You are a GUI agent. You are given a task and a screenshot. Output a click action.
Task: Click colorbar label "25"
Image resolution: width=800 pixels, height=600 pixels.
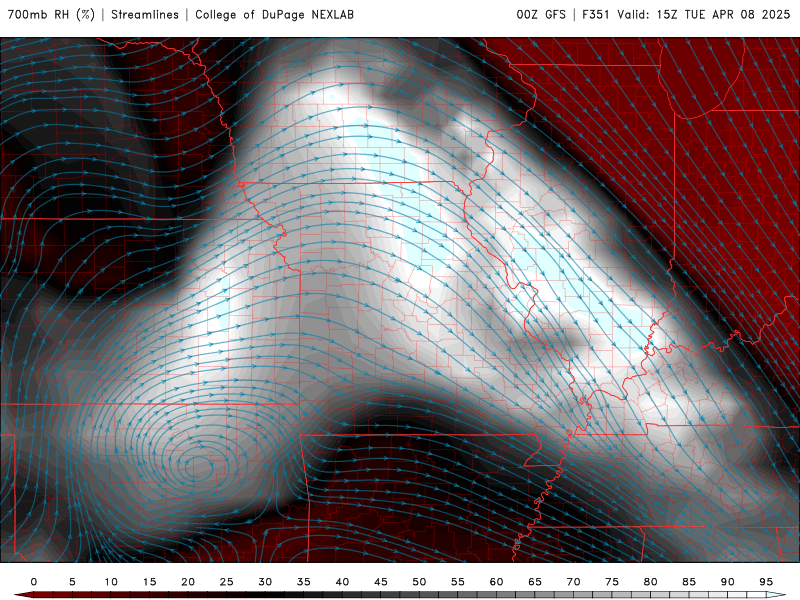[x=227, y=582]
